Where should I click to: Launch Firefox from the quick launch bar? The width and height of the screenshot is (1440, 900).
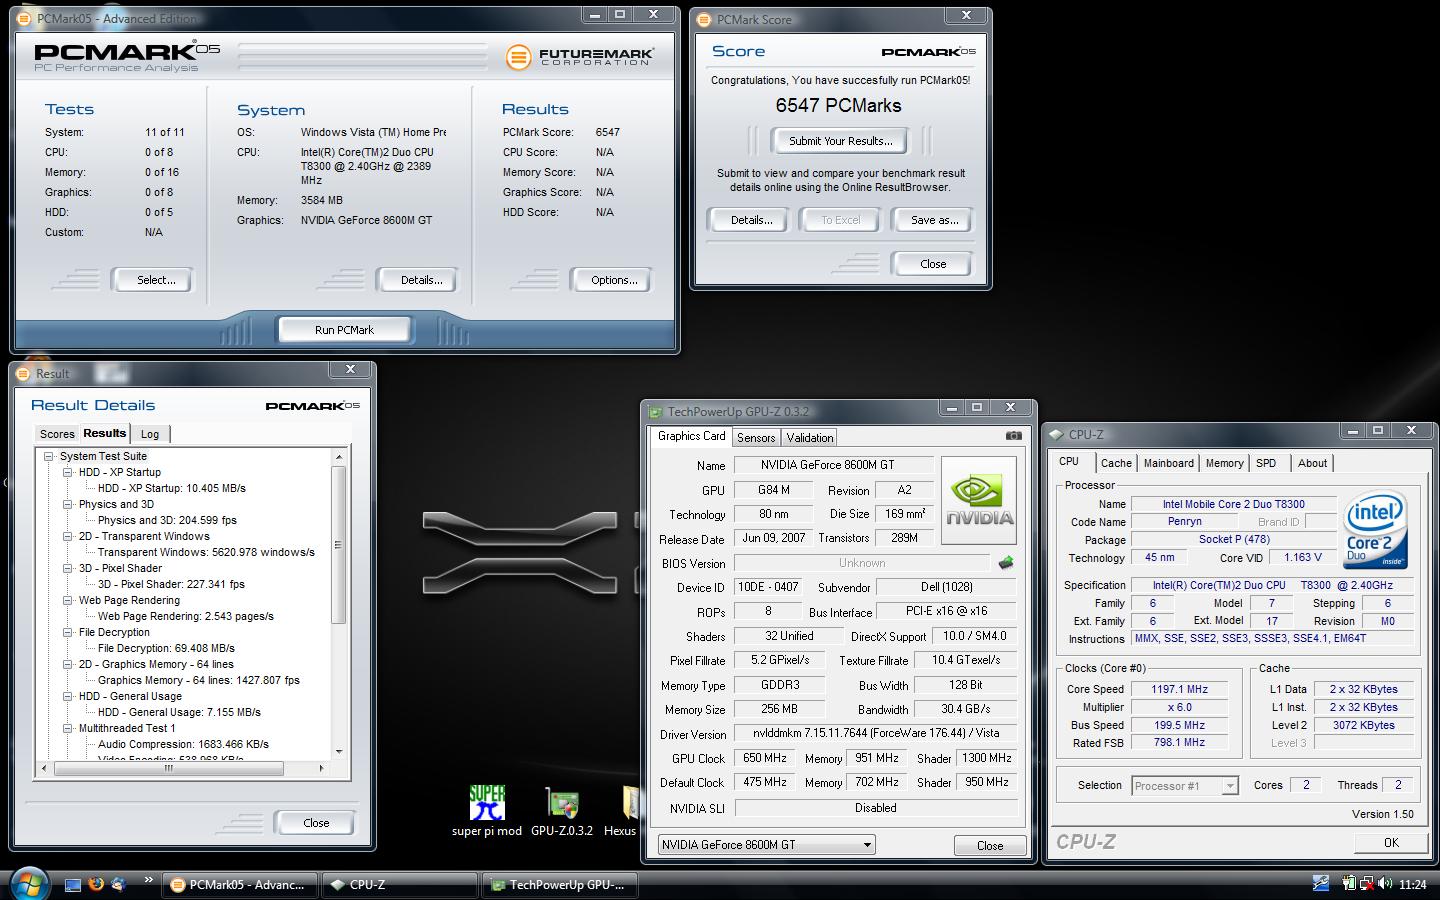96,884
